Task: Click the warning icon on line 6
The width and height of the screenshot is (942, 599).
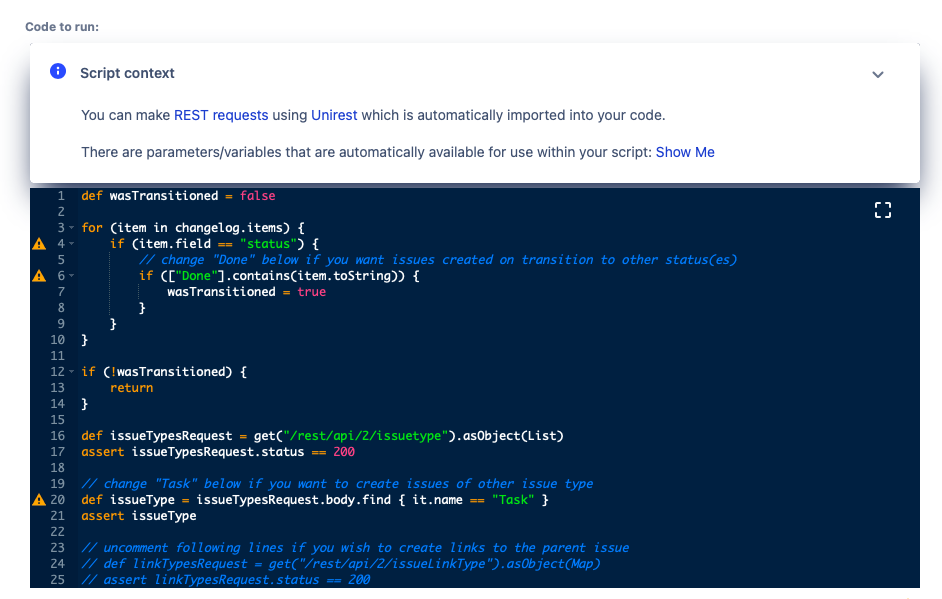Action: (39, 276)
